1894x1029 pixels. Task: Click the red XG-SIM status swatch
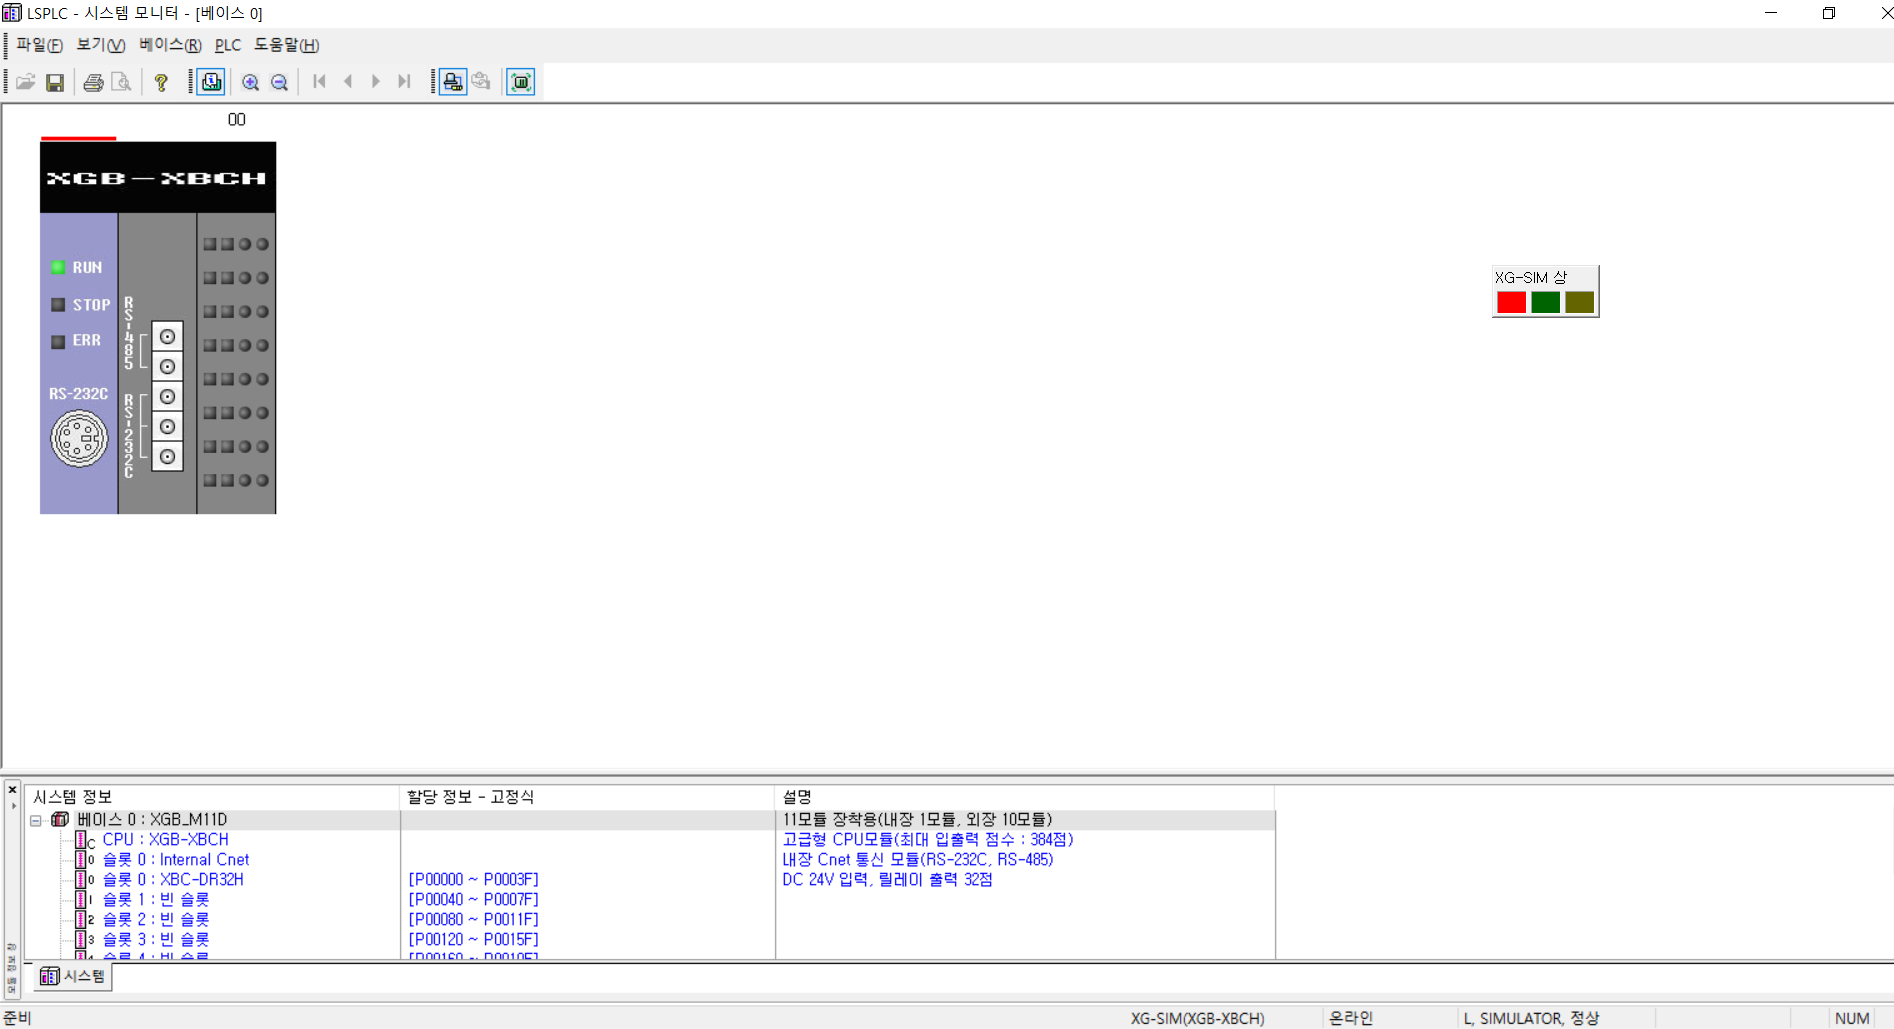pos(1511,302)
